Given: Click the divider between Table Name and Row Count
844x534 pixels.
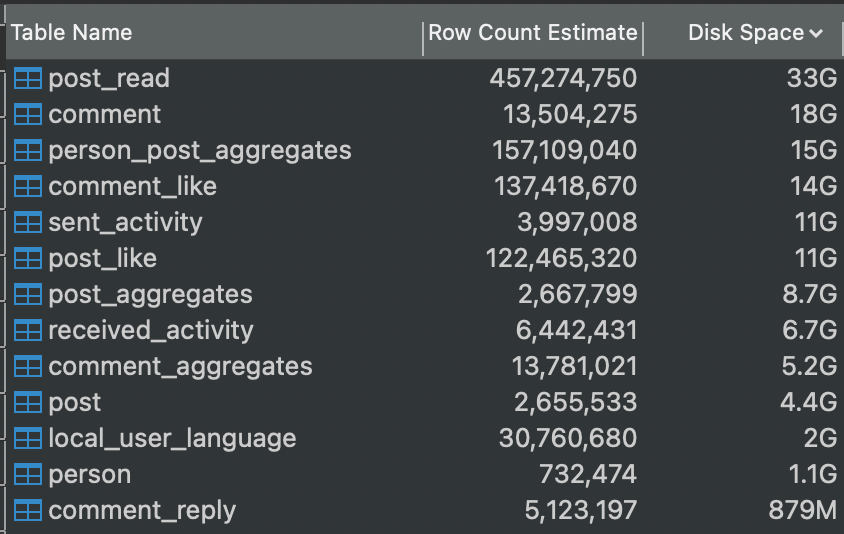Looking at the screenshot, I should pyautogui.click(x=424, y=39).
